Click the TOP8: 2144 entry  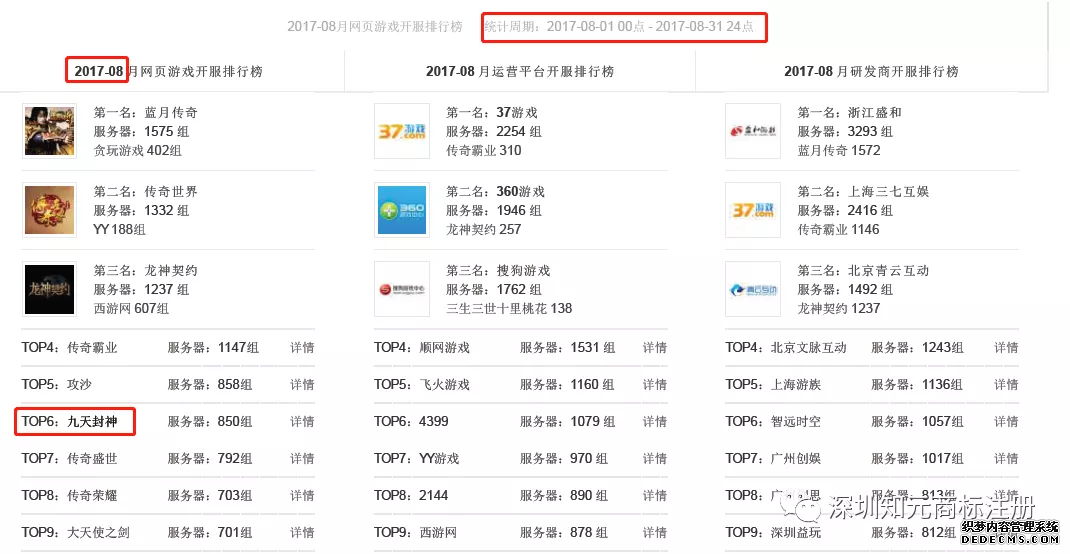point(411,495)
